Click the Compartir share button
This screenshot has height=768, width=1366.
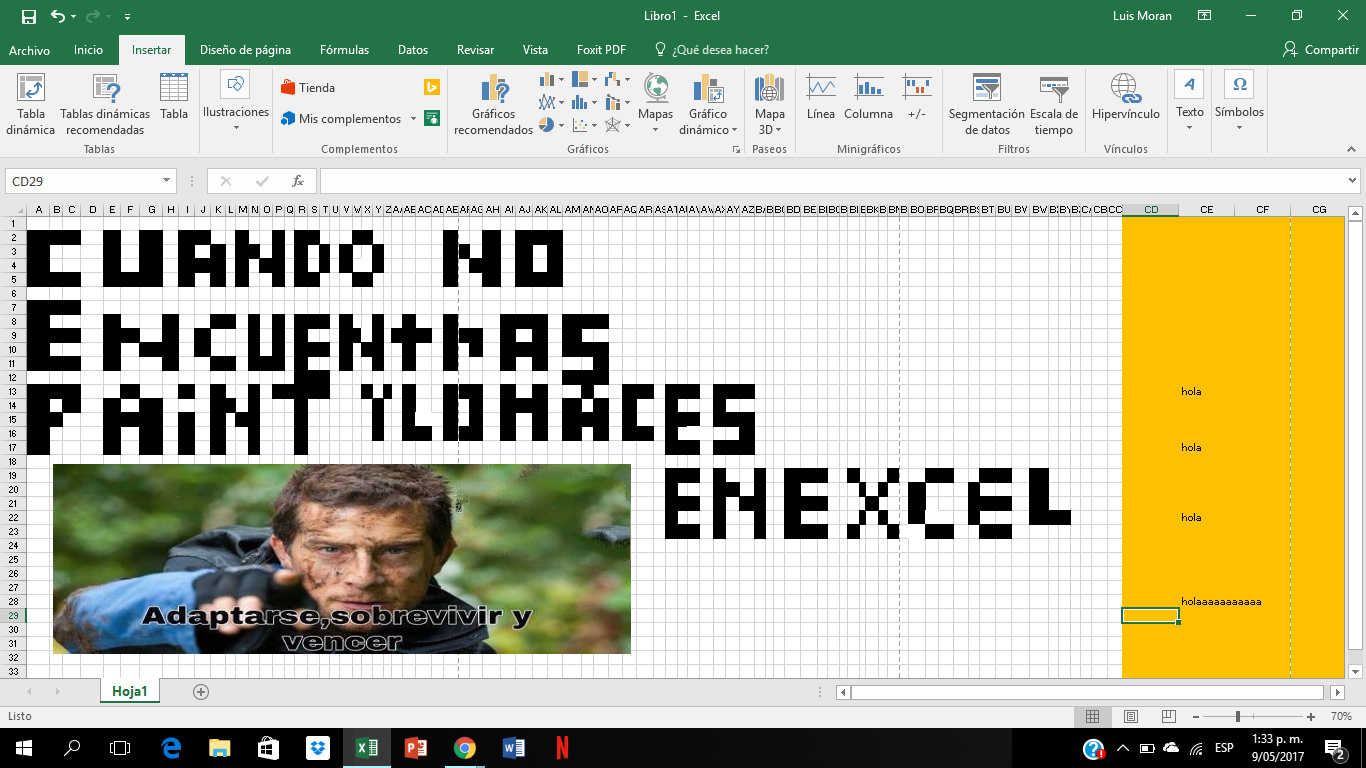[x=1320, y=50]
